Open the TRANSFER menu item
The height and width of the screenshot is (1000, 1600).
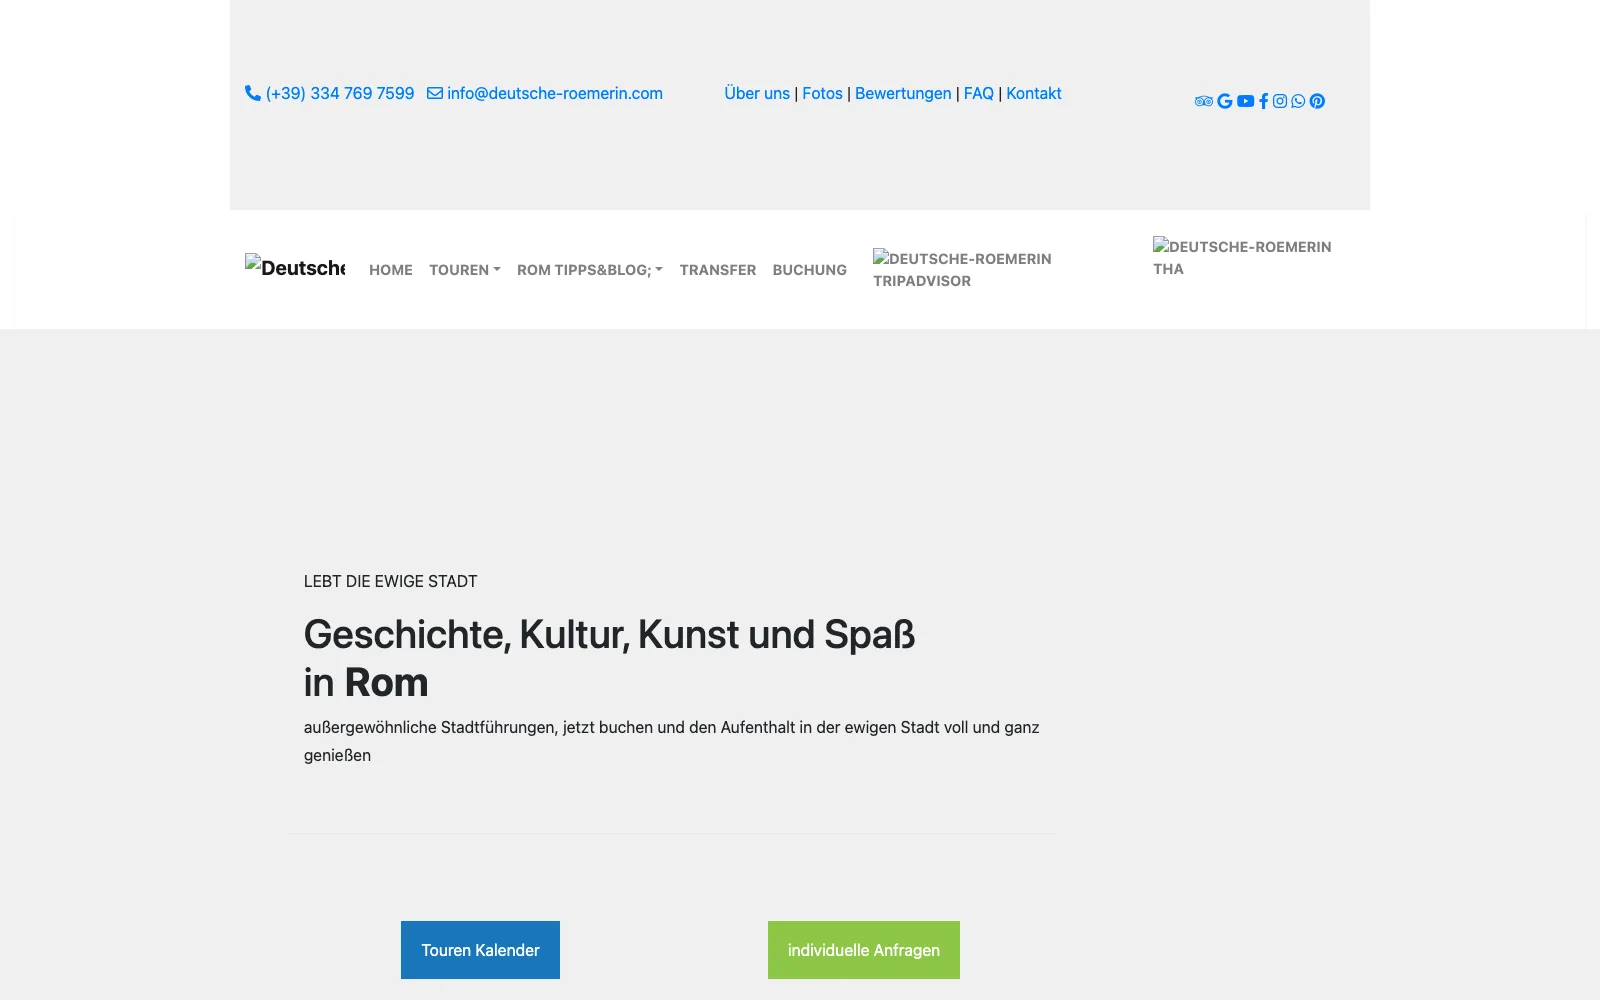point(718,270)
